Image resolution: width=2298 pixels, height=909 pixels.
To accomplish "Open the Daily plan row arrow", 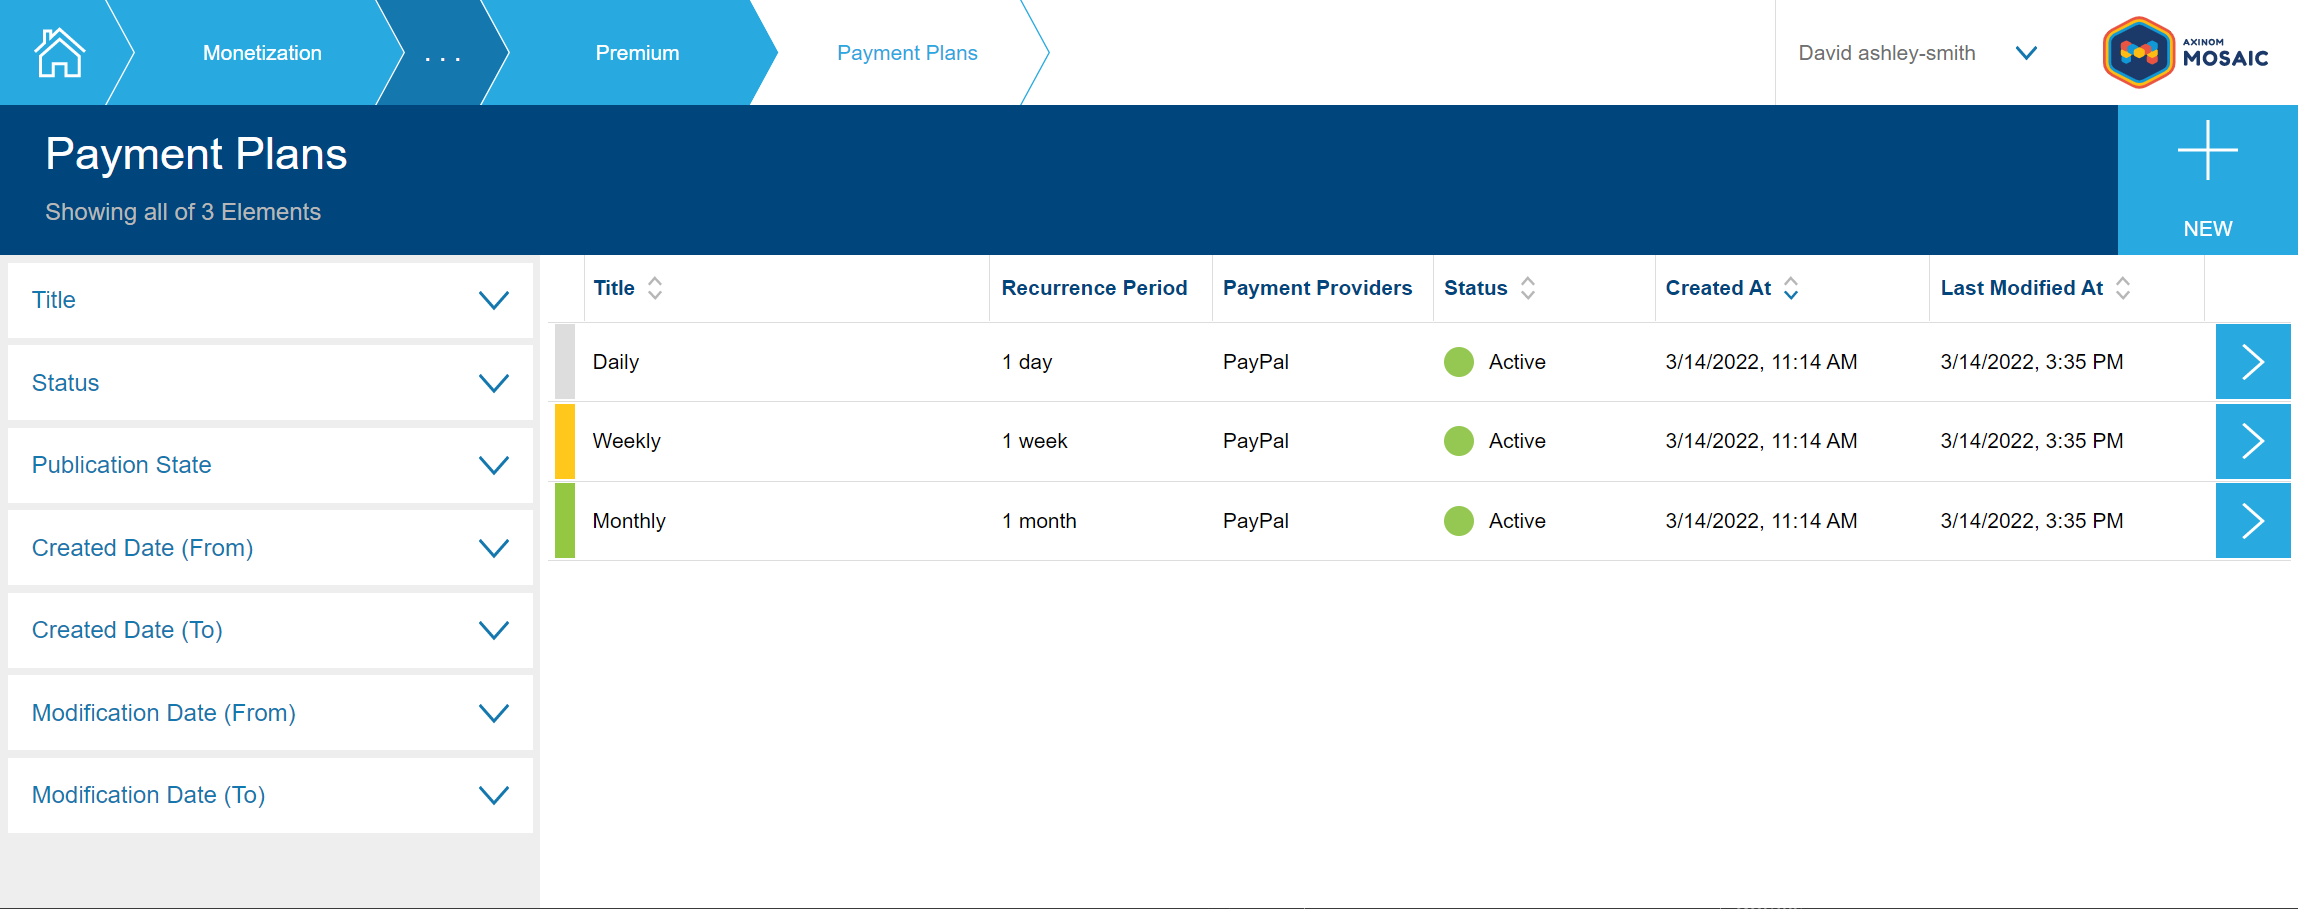I will click(2252, 362).
